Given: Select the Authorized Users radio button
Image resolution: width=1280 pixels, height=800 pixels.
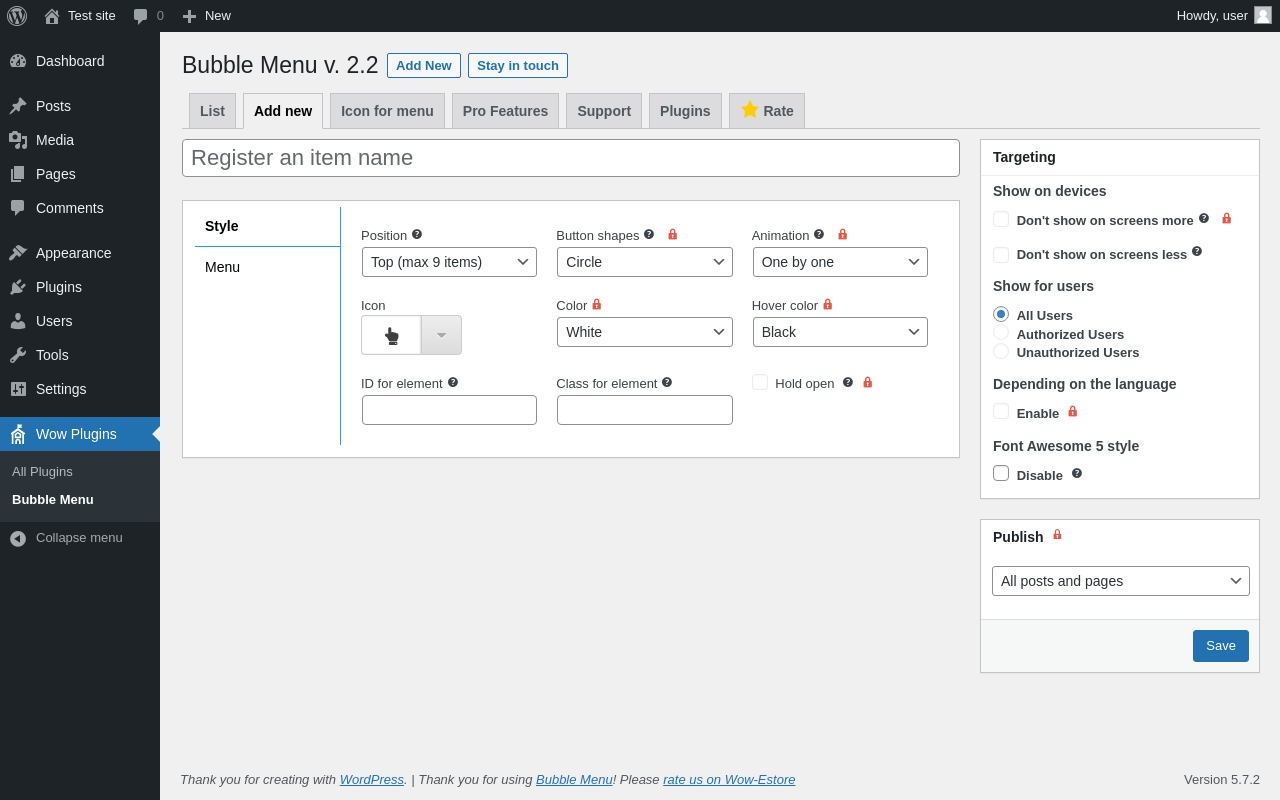Looking at the screenshot, I should click(x=1001, y=333).
